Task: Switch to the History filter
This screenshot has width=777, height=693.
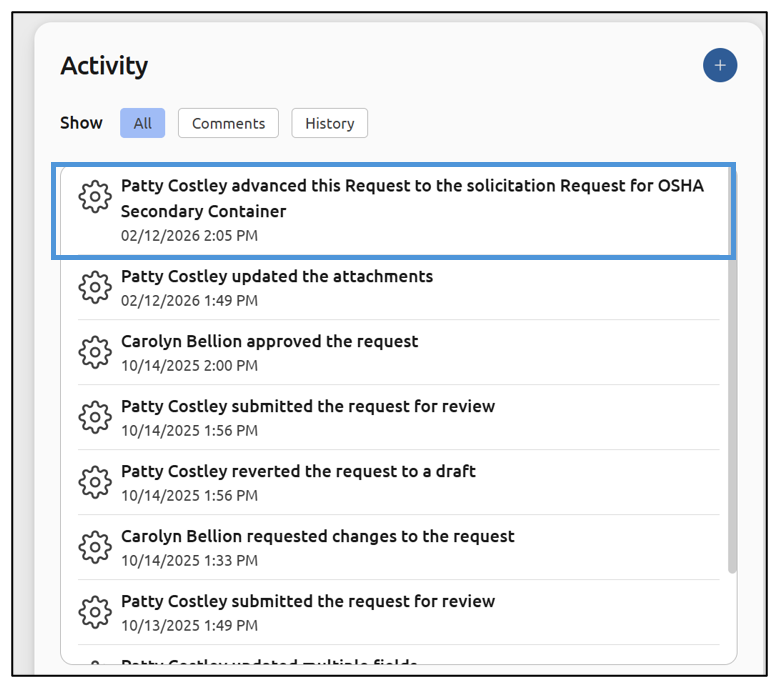Action: pyautogui.click(x=329, y=123)
